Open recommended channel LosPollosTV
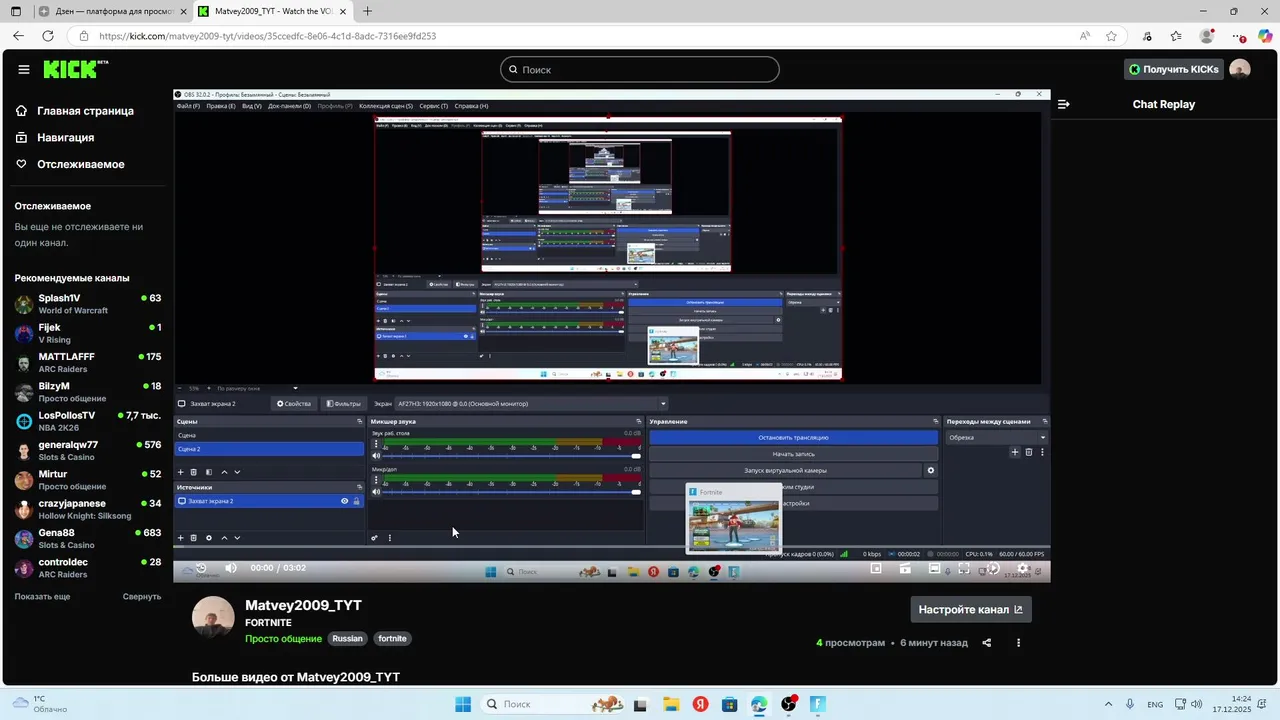 click(88, 421)
